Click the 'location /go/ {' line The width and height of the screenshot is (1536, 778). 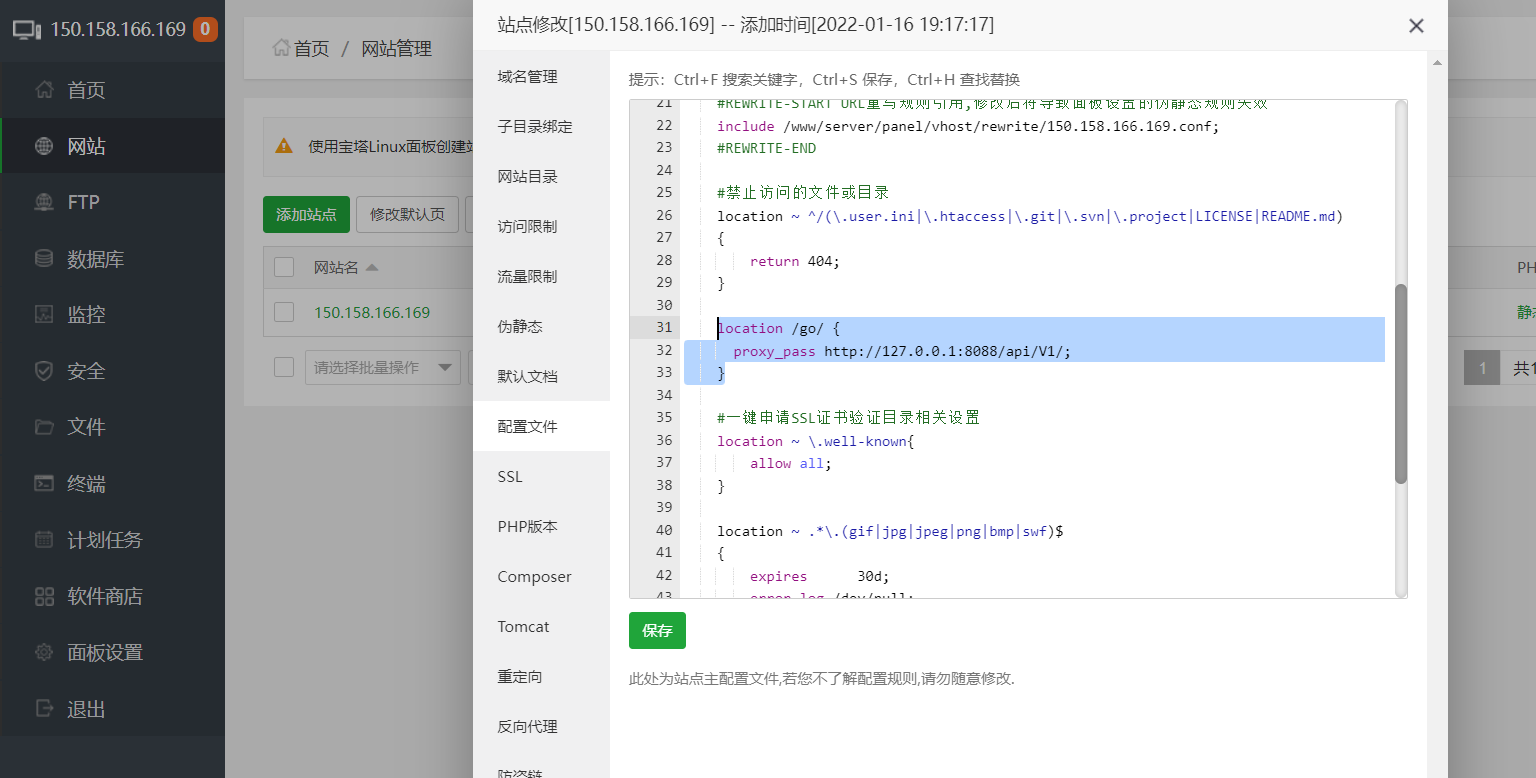tap(779, 328)
